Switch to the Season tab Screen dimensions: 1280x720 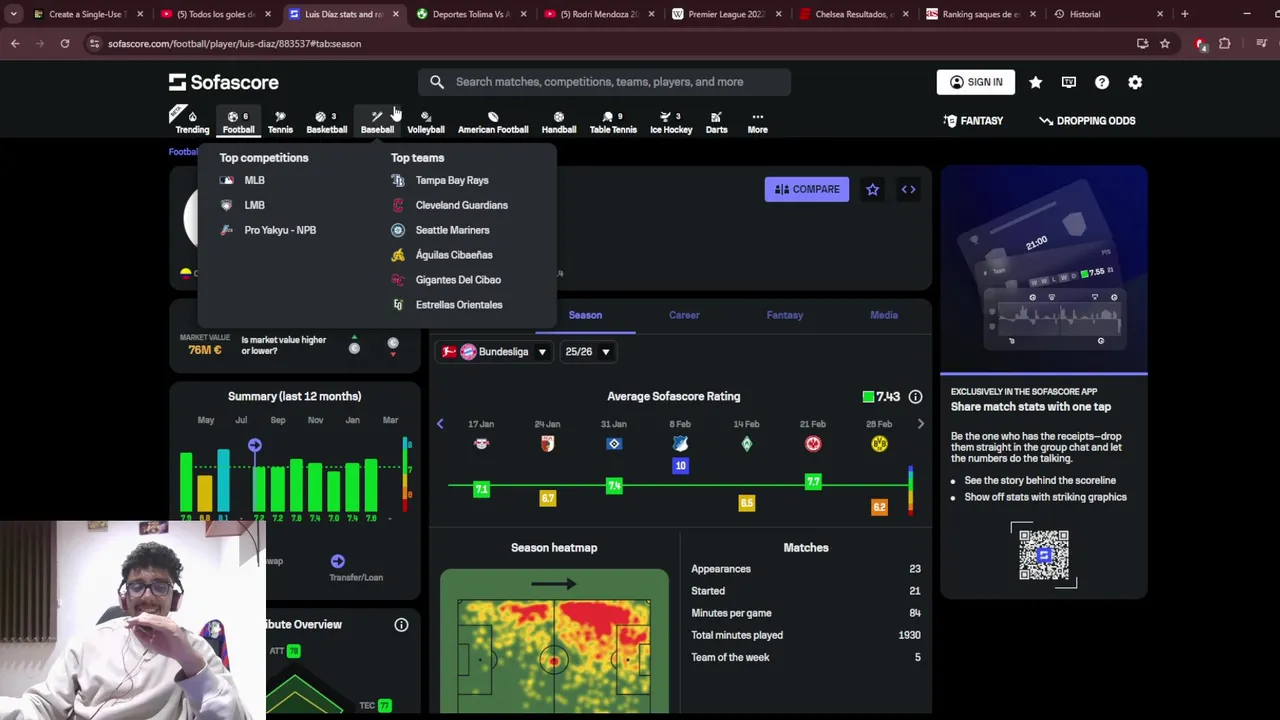585,315
